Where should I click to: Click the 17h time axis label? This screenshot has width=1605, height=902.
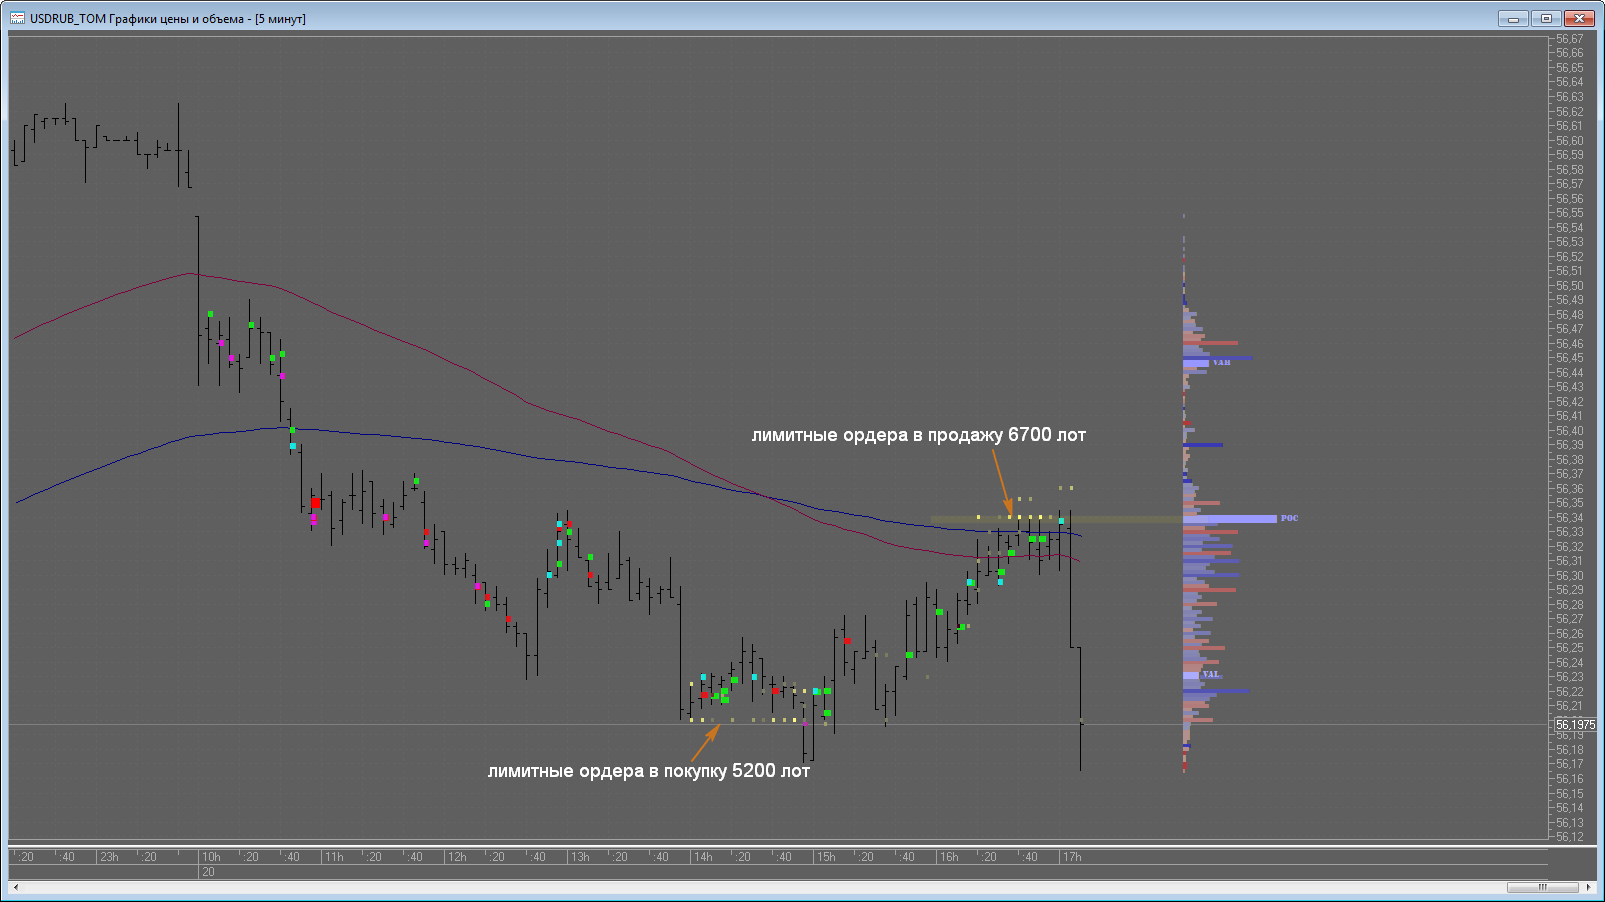tap(1072, 857)
